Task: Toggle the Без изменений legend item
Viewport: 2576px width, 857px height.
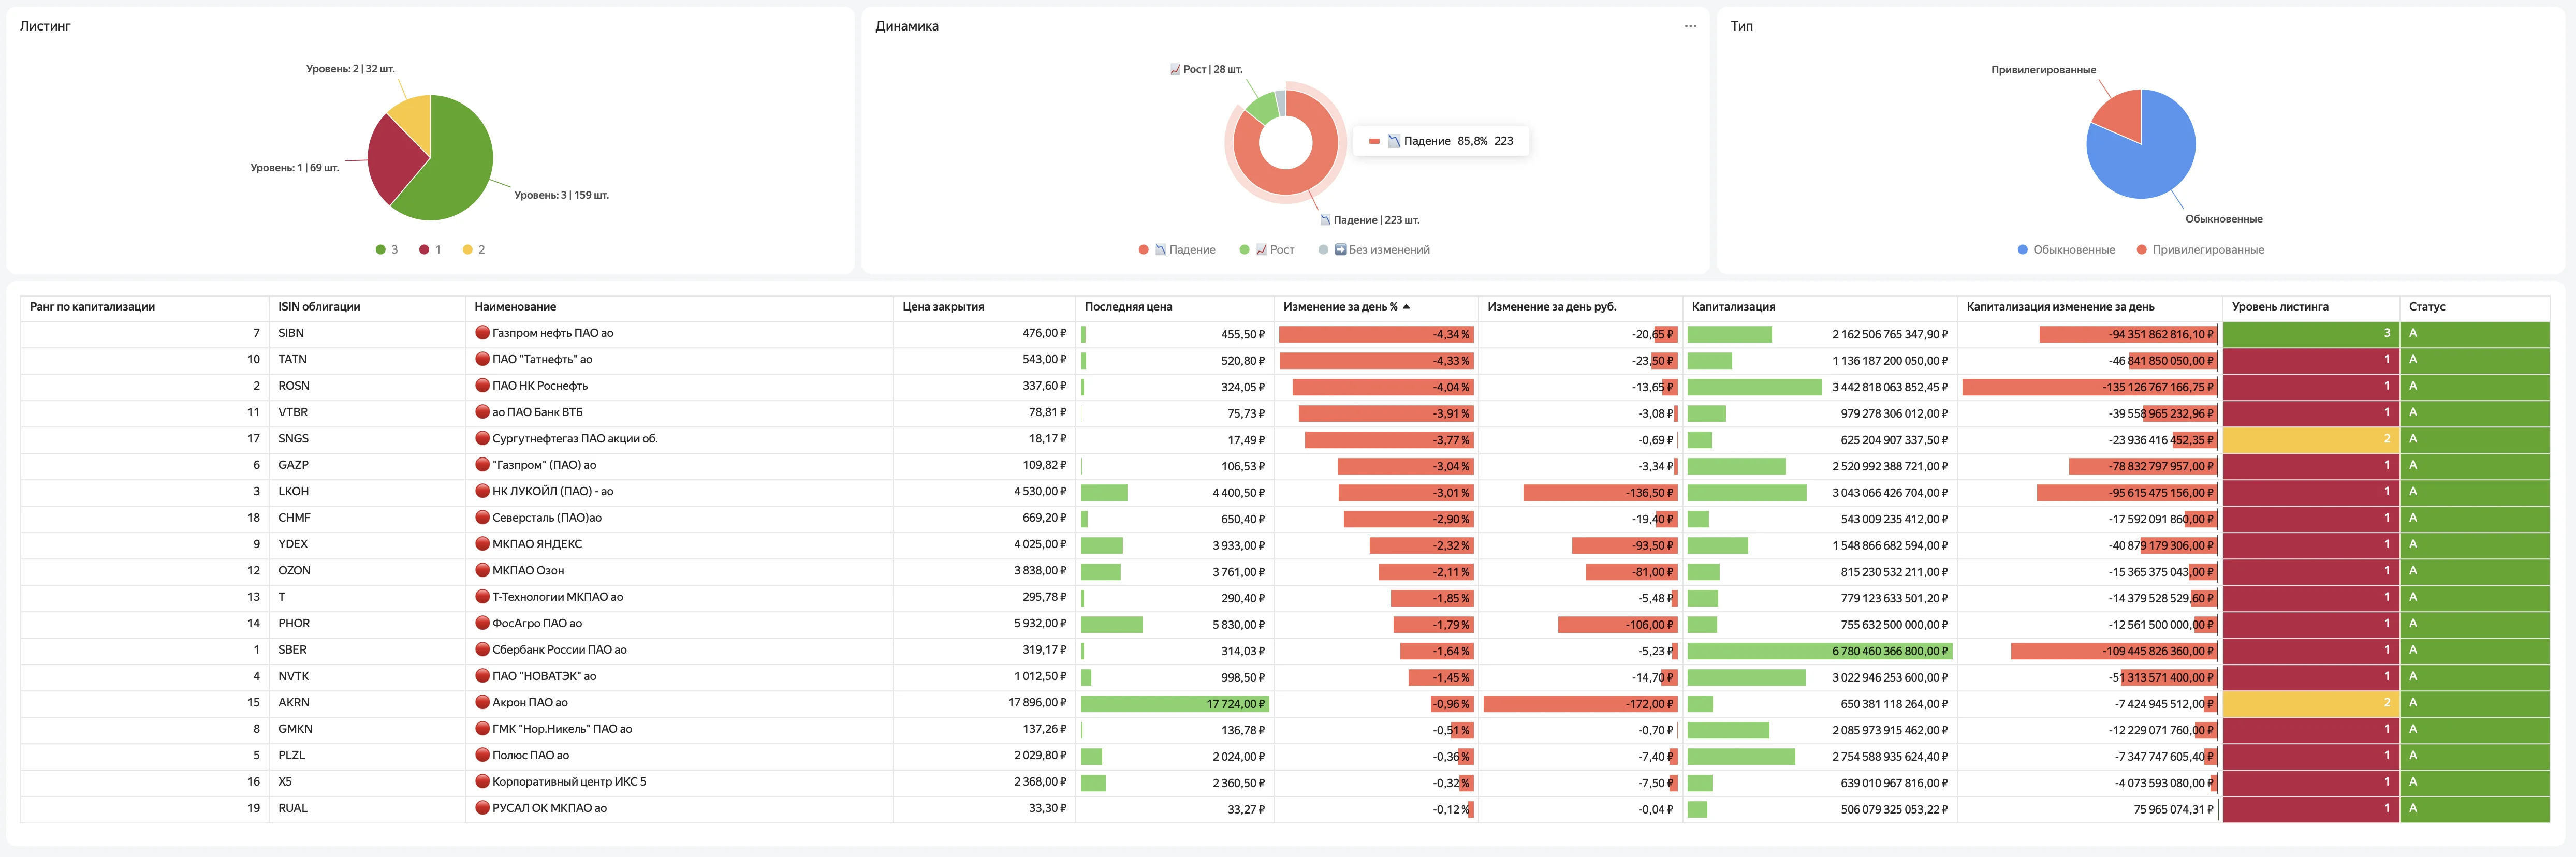Action: click(x=1374, y=250)
